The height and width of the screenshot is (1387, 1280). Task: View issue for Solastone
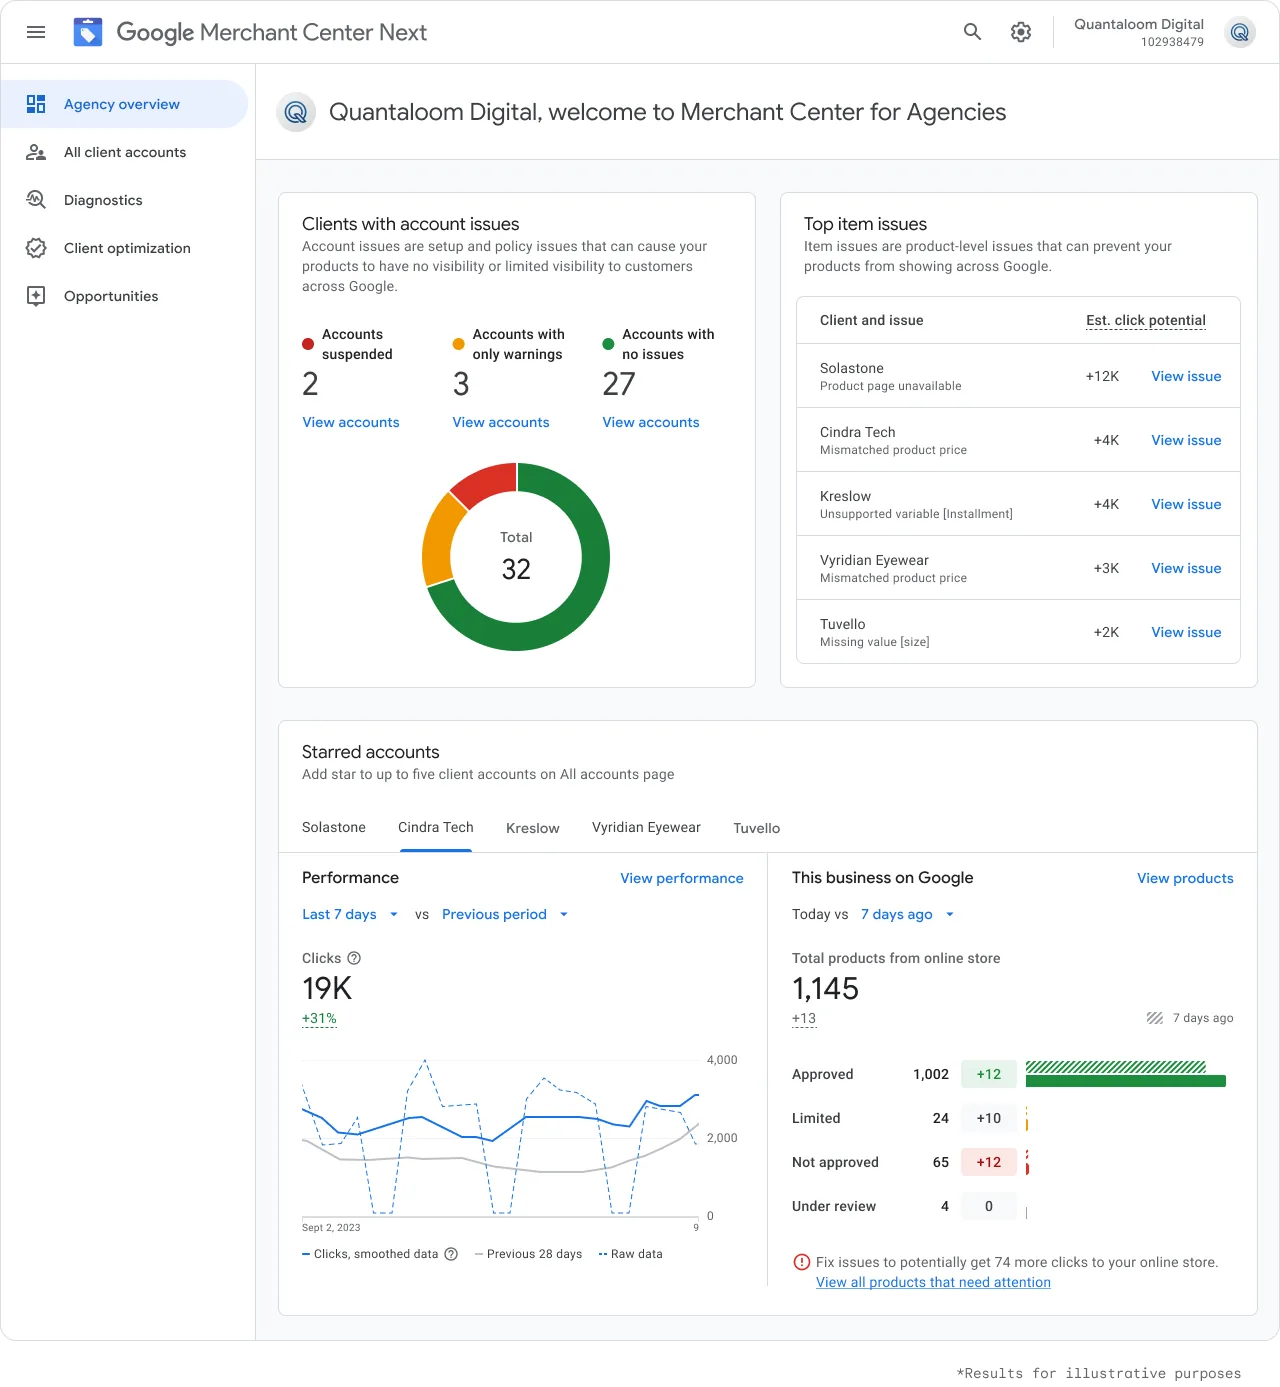(1186, 376)
